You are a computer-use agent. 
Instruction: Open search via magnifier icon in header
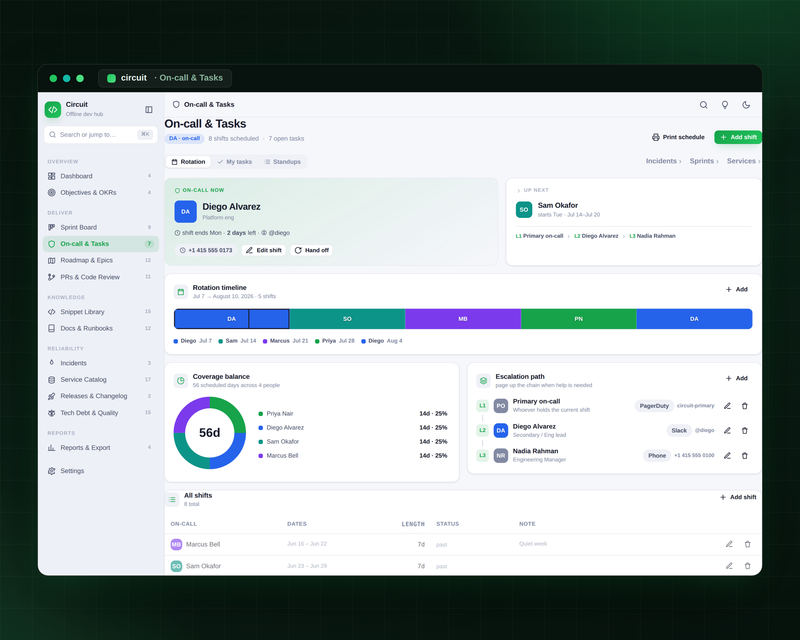(x=704, y=105)
